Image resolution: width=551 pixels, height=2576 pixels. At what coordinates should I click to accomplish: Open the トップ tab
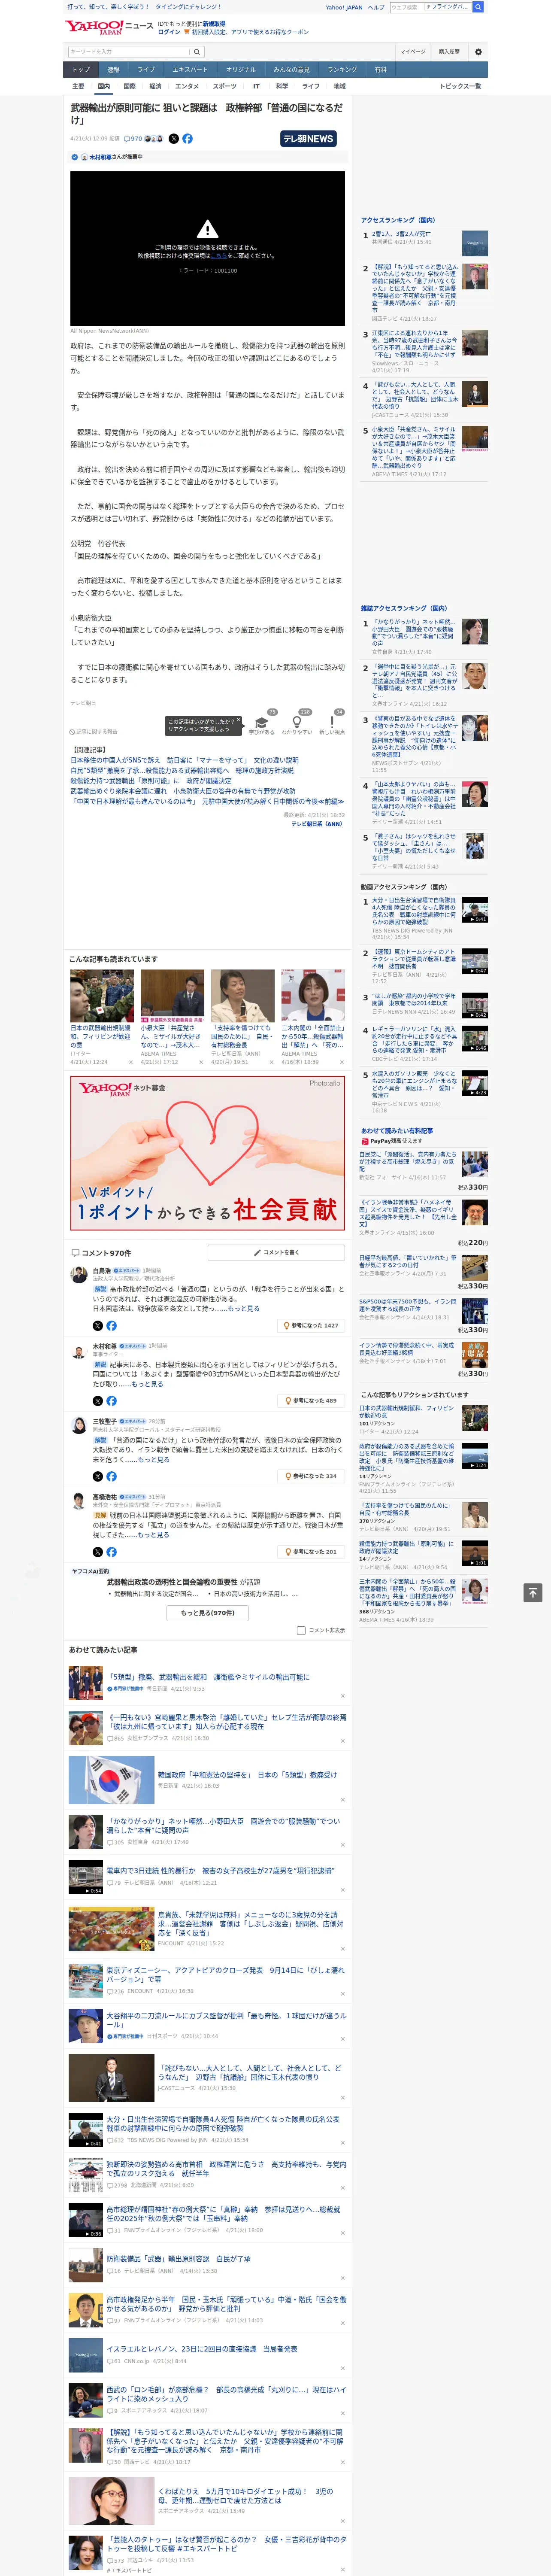81,70
